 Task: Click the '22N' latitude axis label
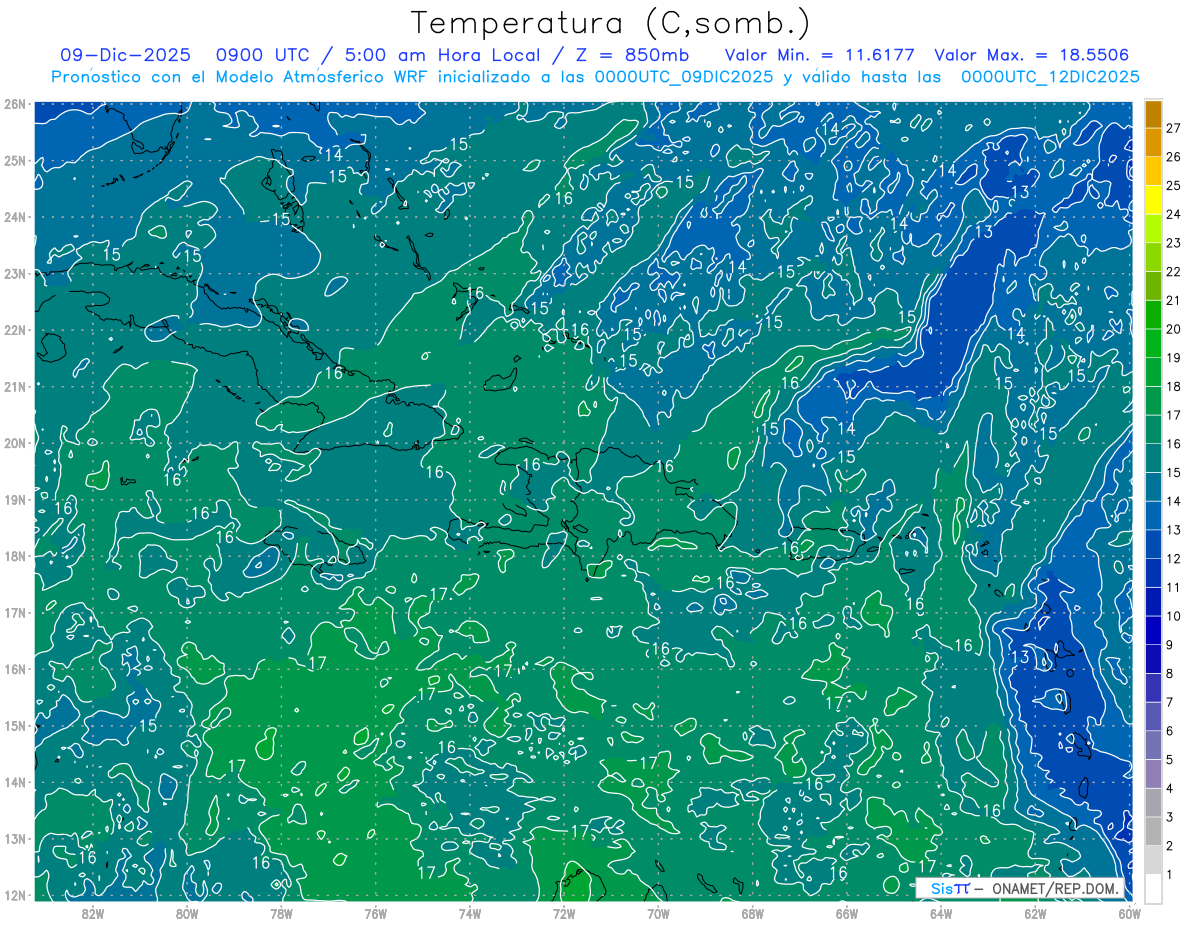click(x=15, y=330)
